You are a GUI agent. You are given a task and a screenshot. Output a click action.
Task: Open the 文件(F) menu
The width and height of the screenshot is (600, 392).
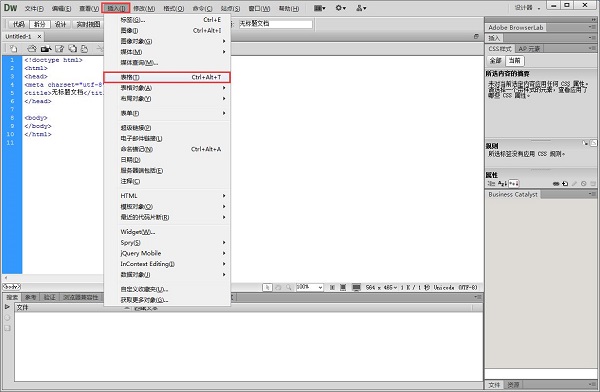click(x=34, y=8)
